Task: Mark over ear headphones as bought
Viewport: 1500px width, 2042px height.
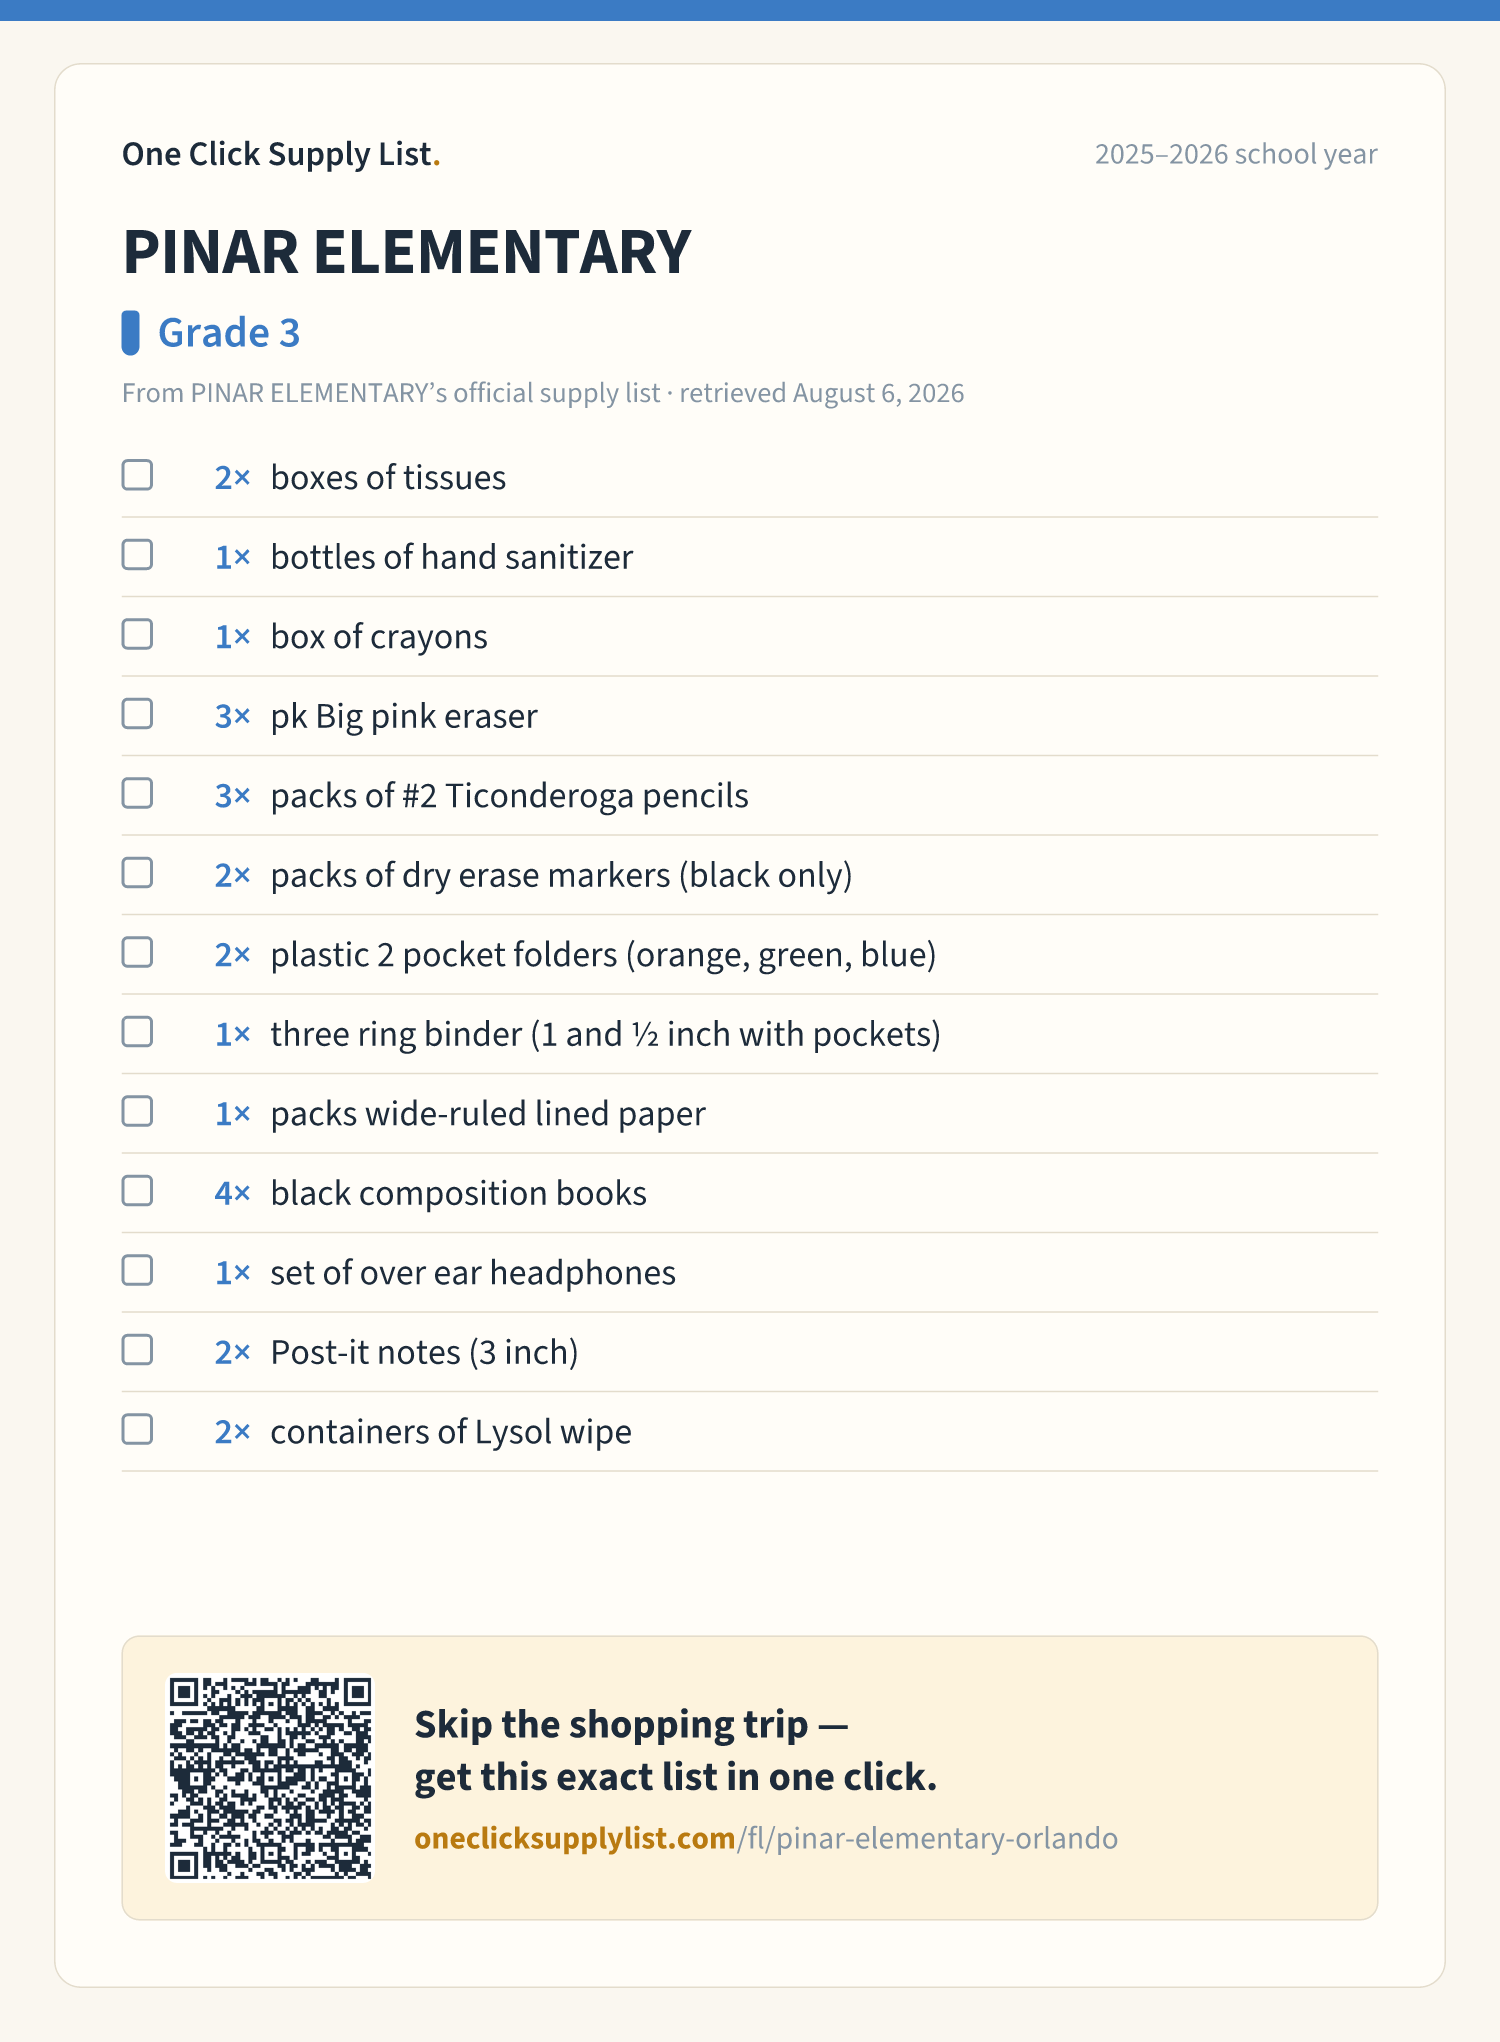Action: tap(137, 1270)
